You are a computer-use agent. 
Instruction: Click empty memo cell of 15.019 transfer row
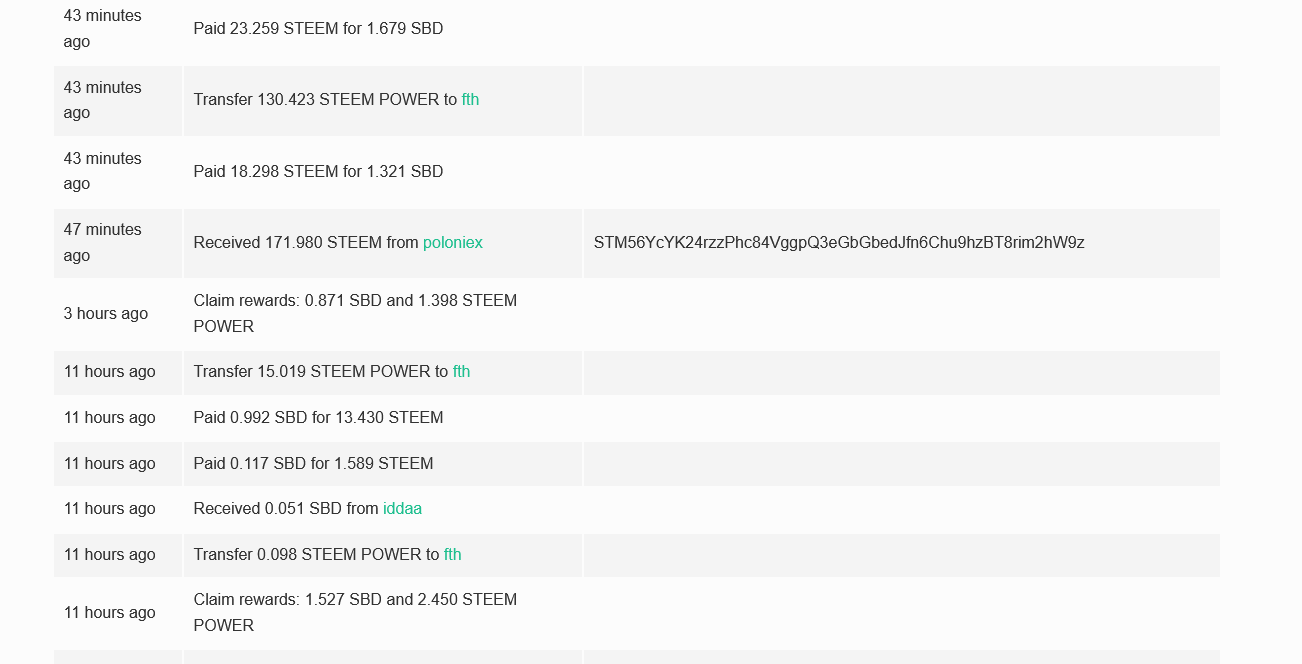[x=900, y=372]
